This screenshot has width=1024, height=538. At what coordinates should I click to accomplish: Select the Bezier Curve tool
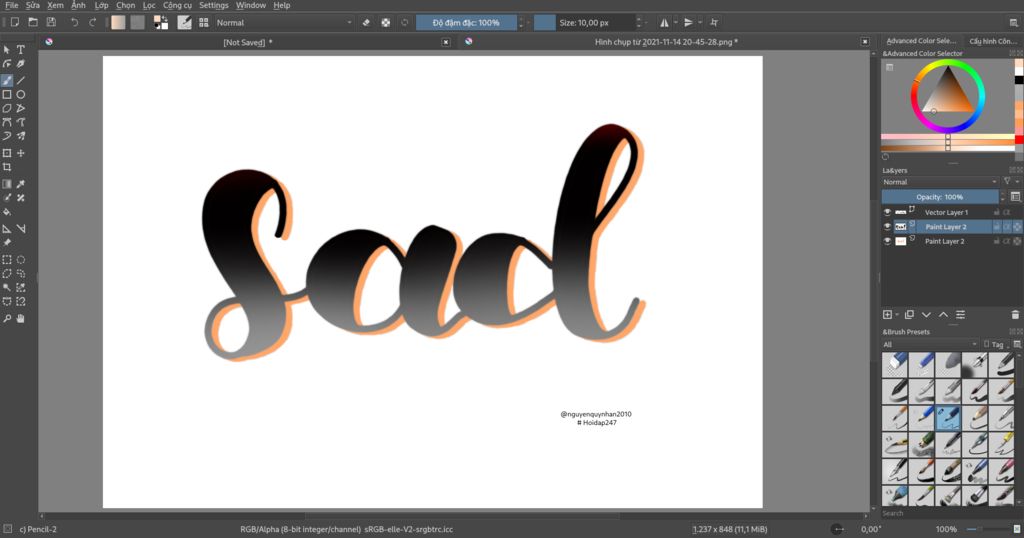click(7, 122)
